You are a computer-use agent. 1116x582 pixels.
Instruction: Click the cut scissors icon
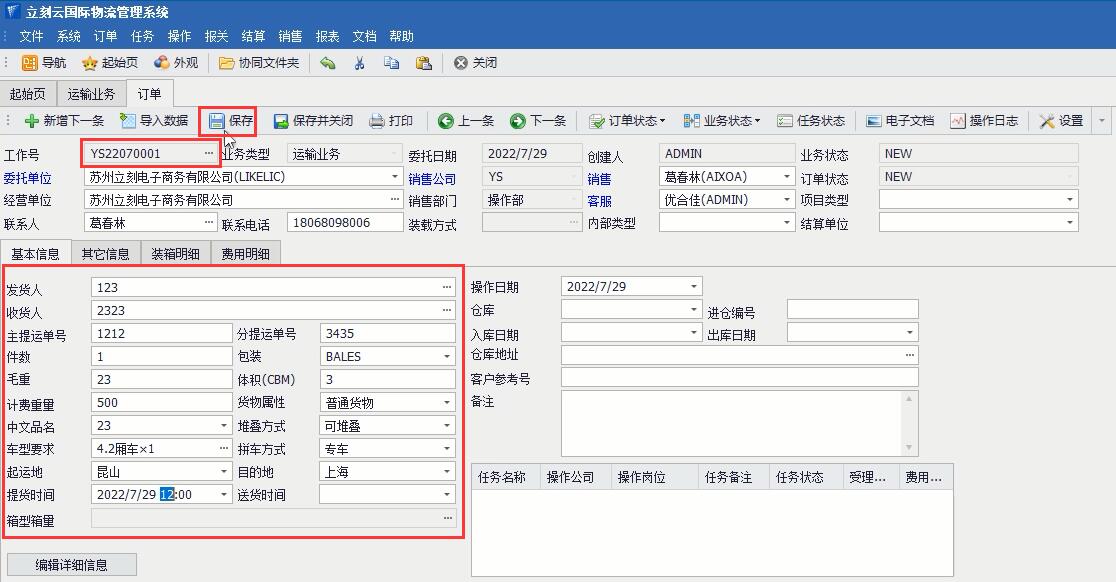coord(359,63)
